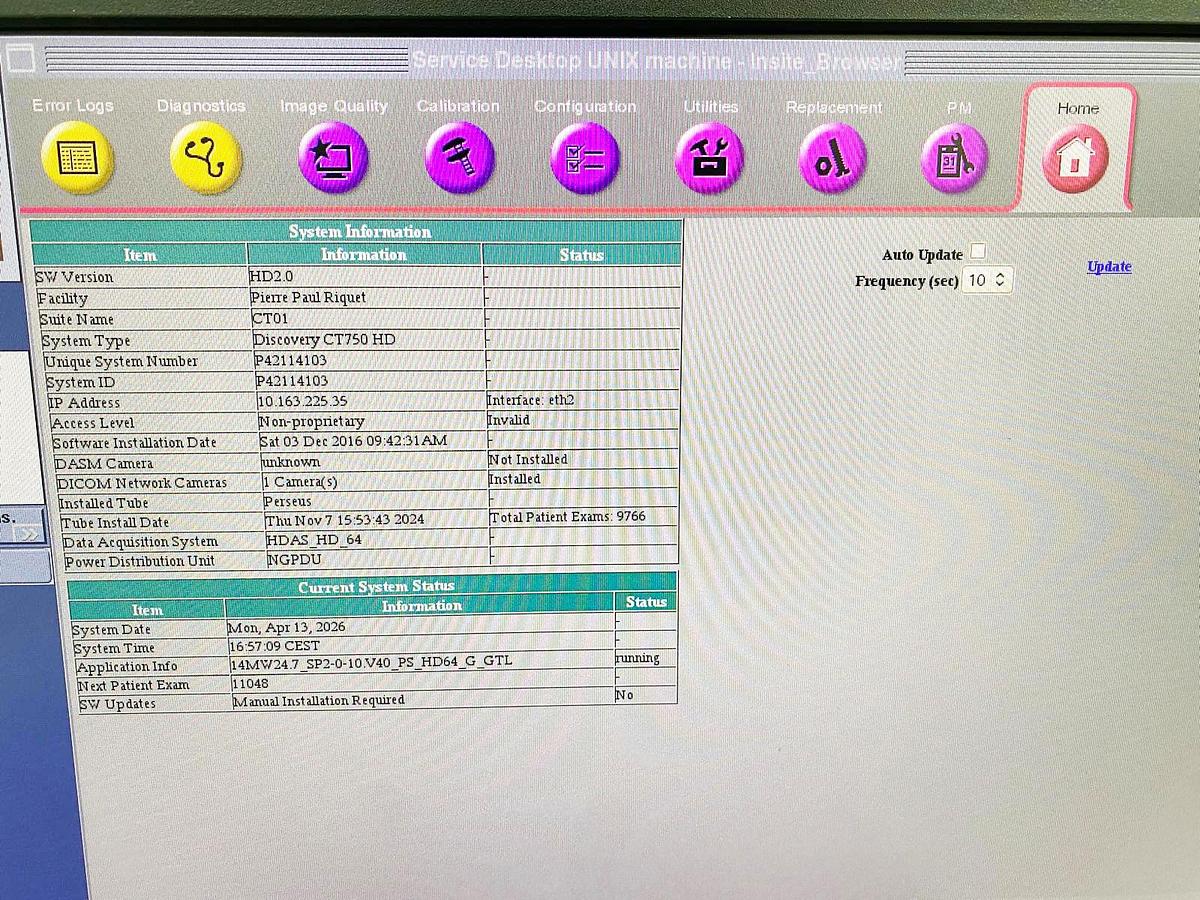Screen dimensions: 1200x900
Task: Select Manual Installation Required text
Action: point(318,701)
